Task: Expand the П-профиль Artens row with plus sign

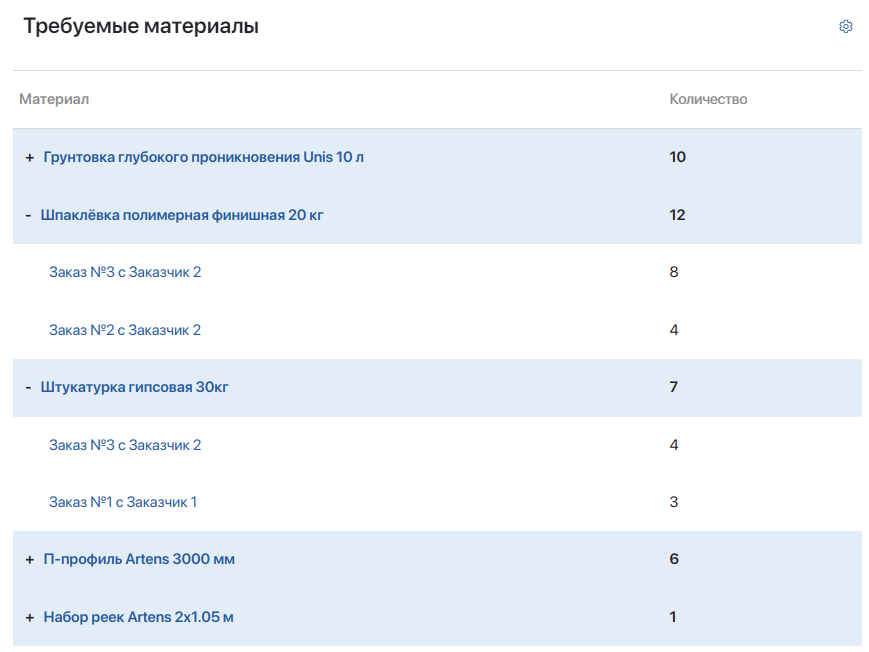Action: tap(30, 560)
